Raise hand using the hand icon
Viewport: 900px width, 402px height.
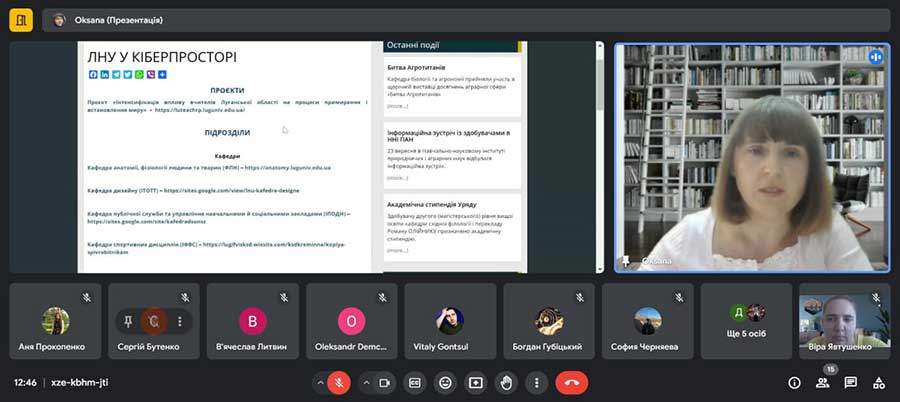[x=506, y=382]
